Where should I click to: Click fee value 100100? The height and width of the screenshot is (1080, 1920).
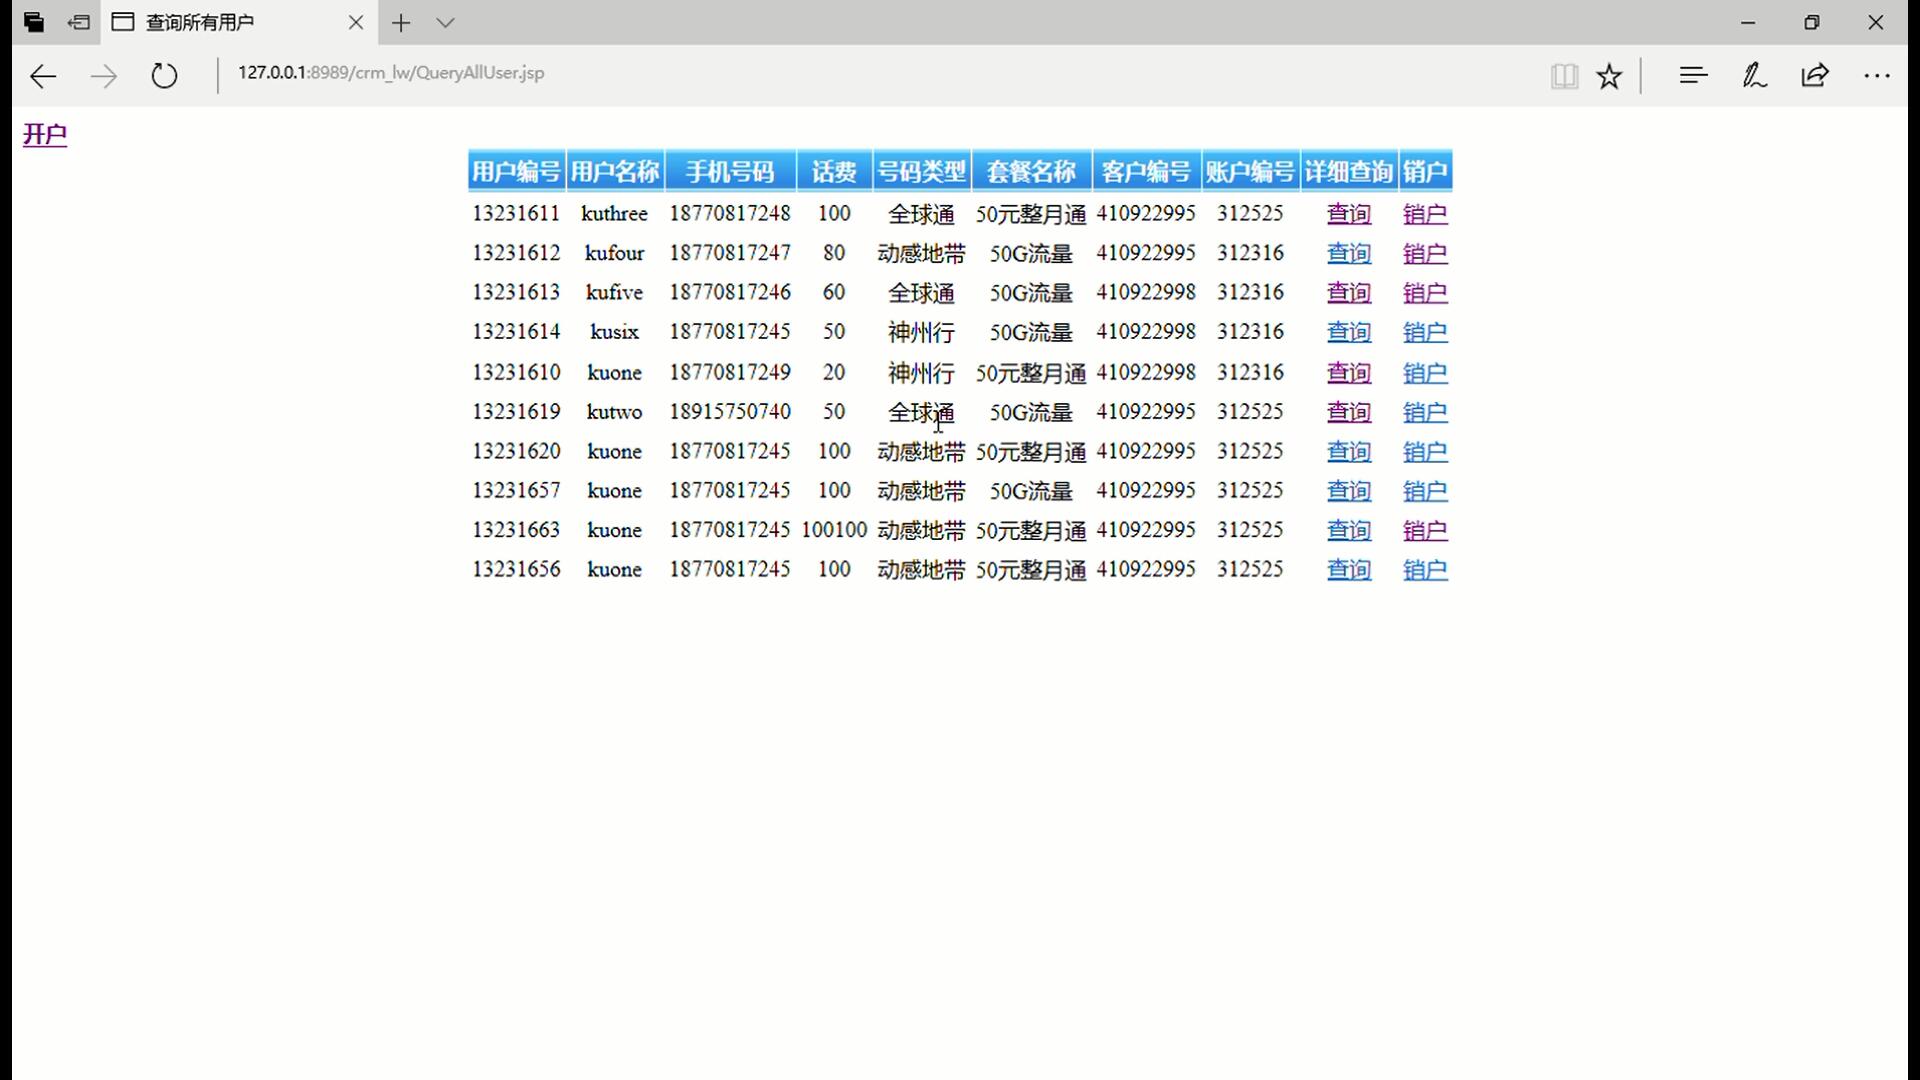pyautogui.click(x=834, y=530)
